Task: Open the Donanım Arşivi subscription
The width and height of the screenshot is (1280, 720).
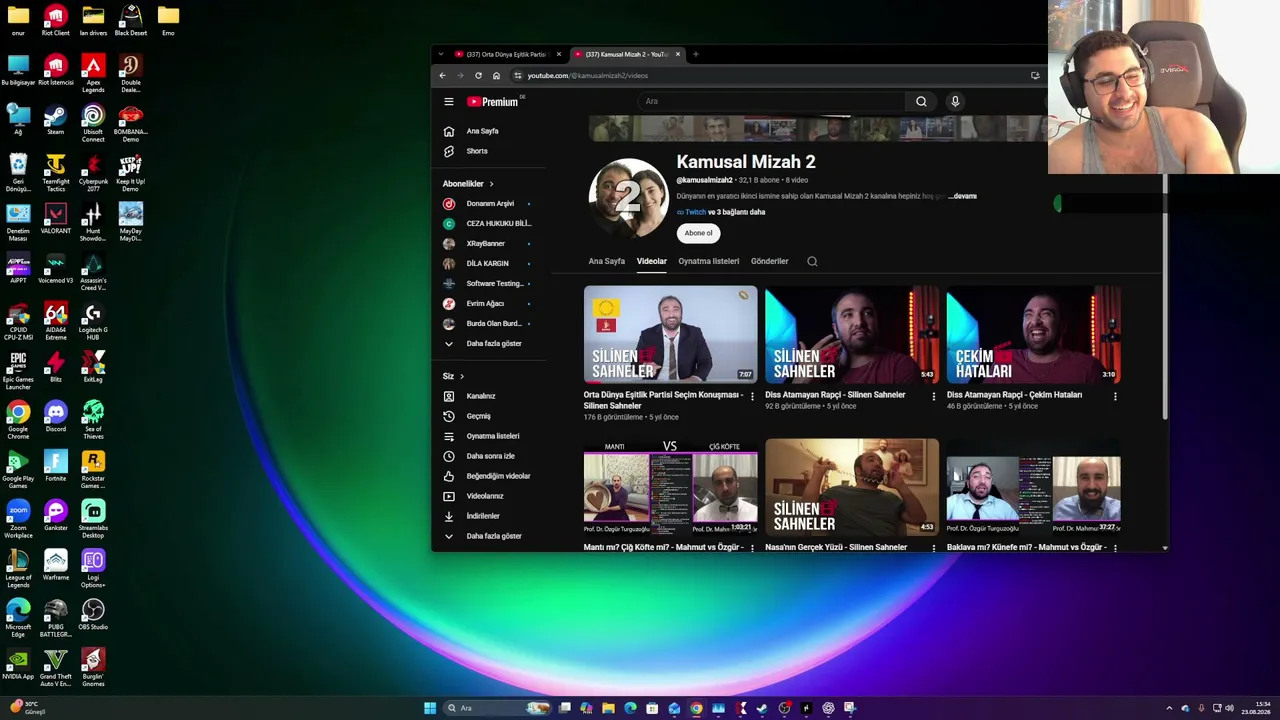Action: point(491,204)
